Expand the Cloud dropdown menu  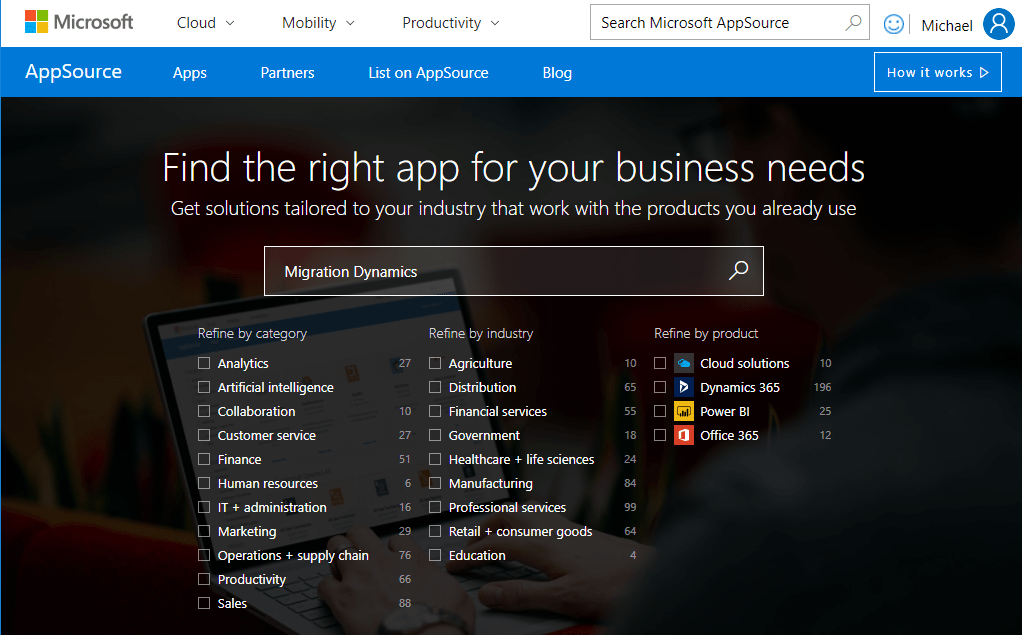pos(205,23)
